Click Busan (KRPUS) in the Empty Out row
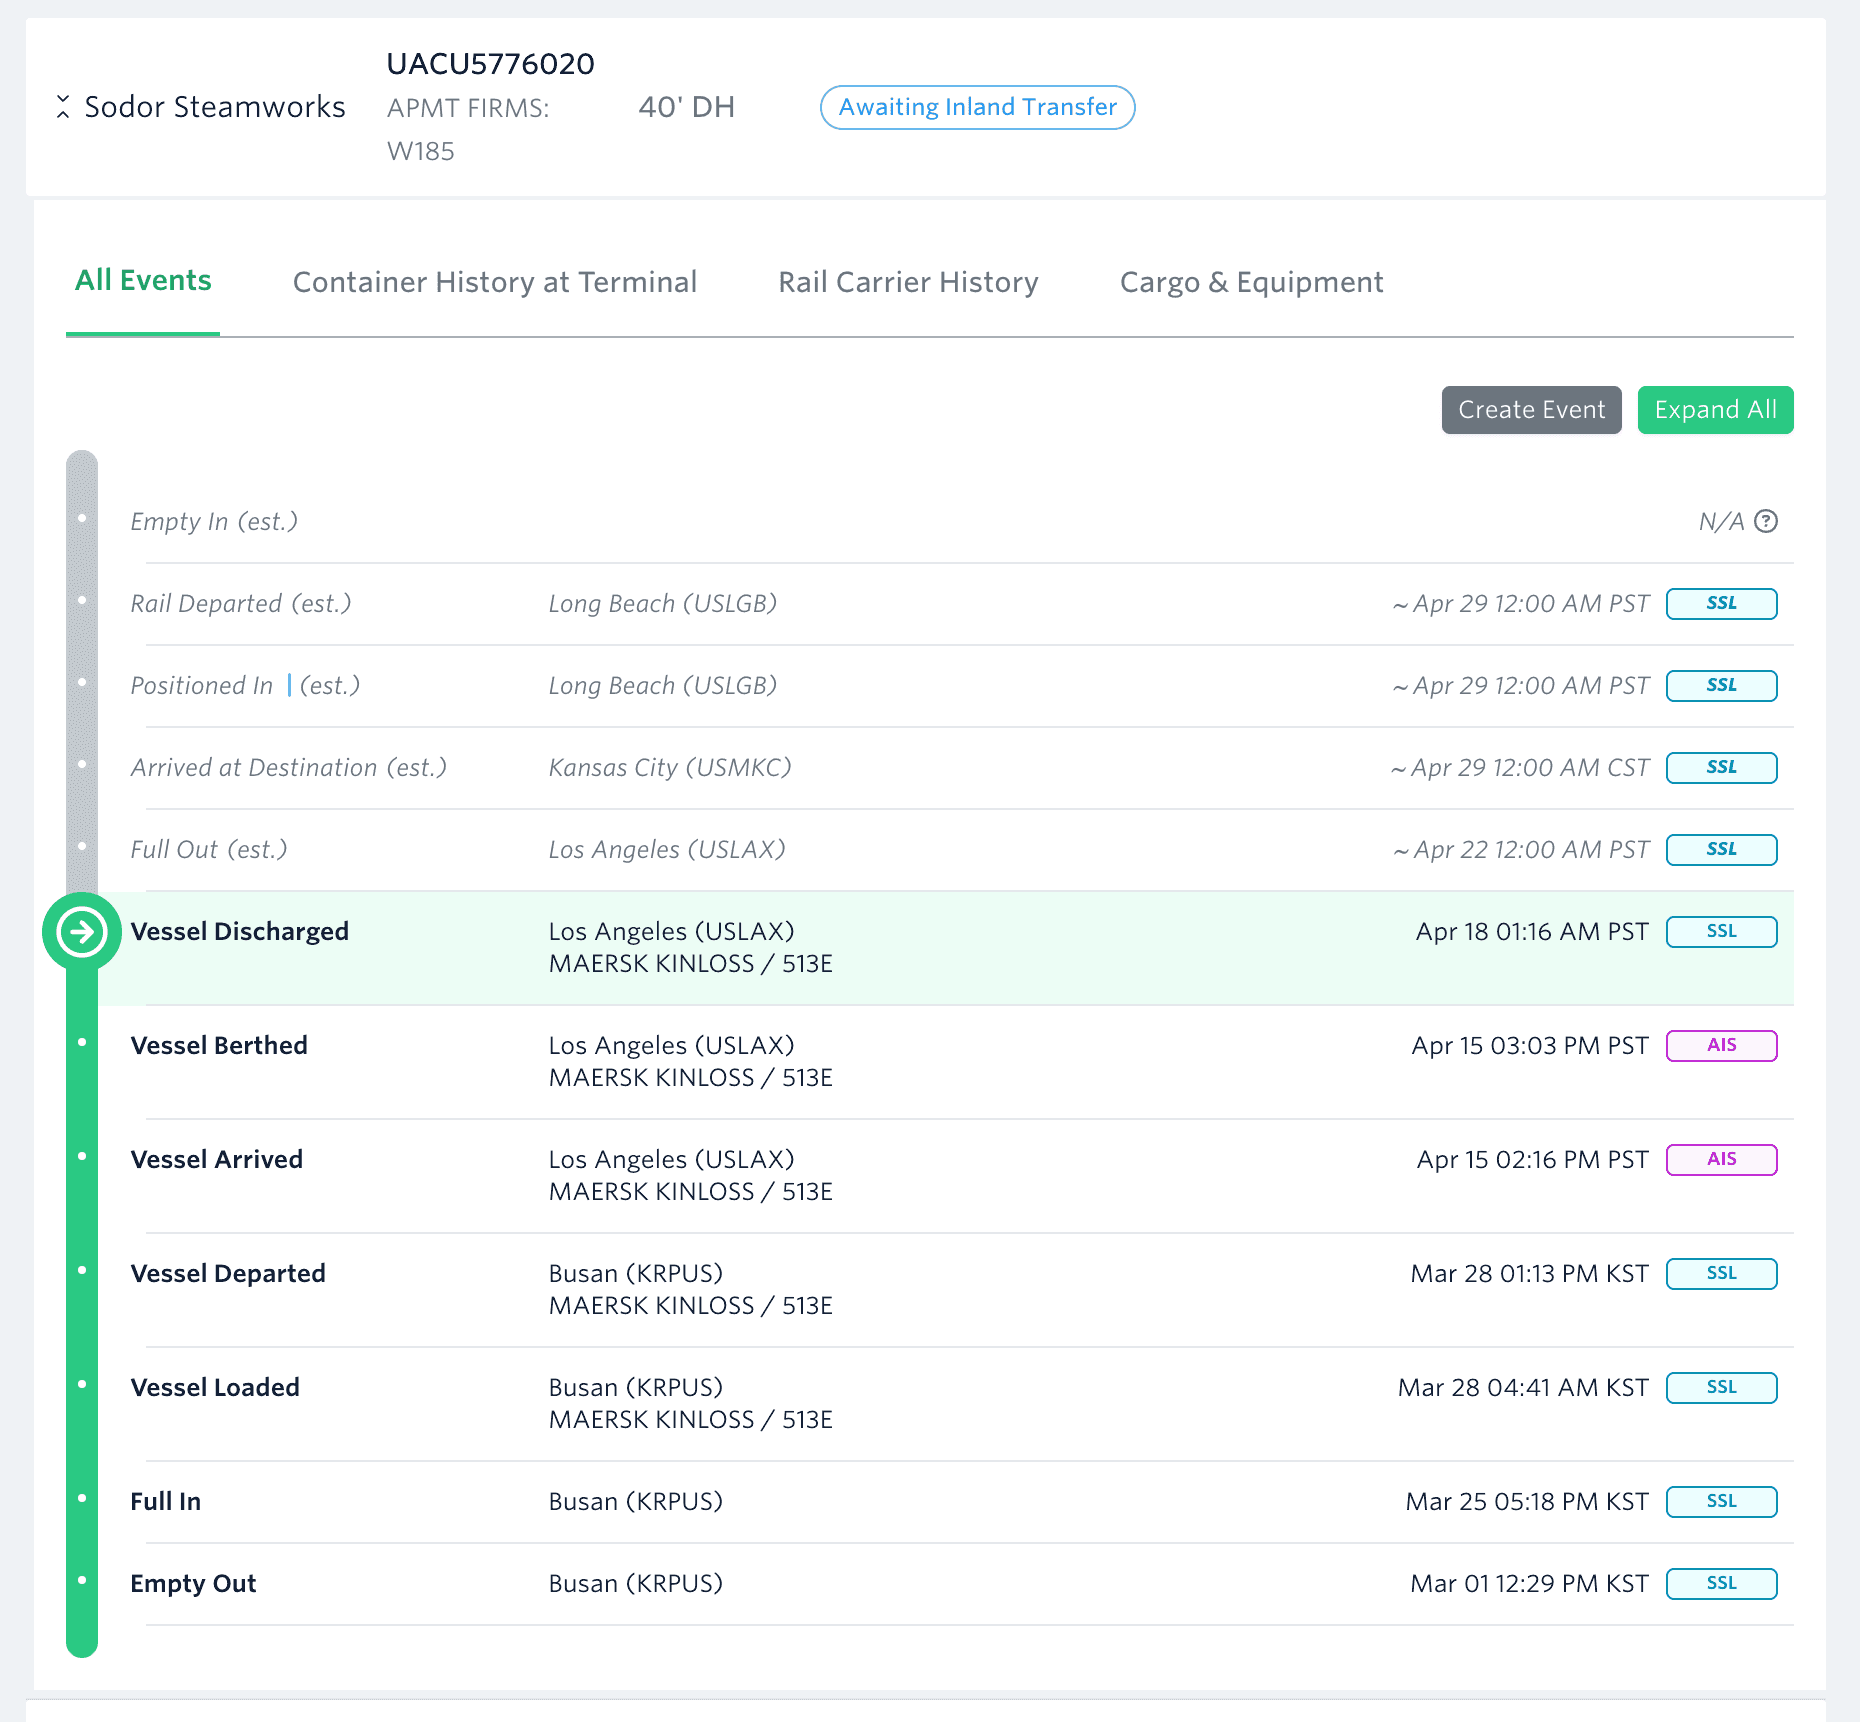The height and width of the screenshot is (1722, 1860). 636,1584
